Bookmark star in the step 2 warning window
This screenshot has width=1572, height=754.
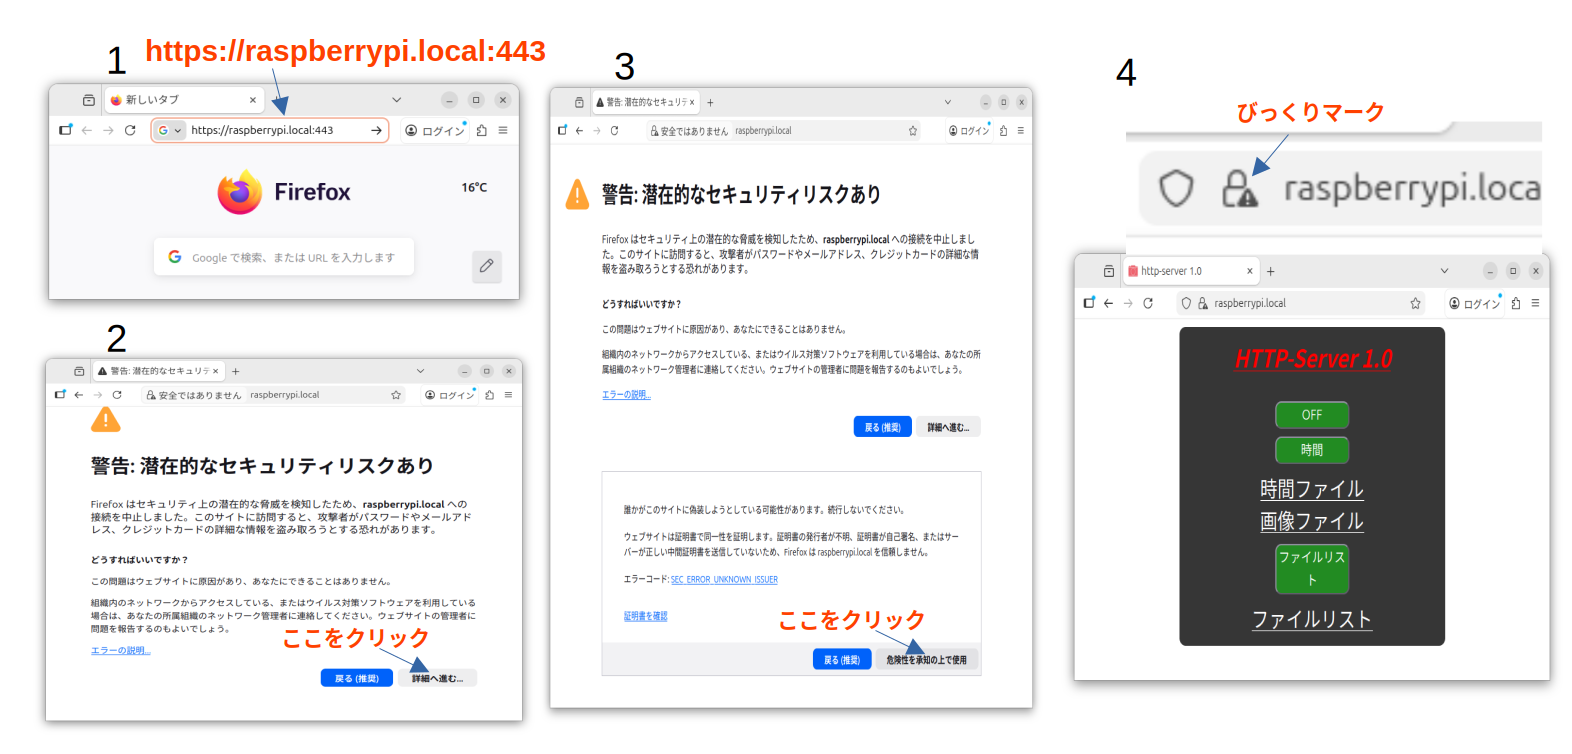tap(396, 395)
